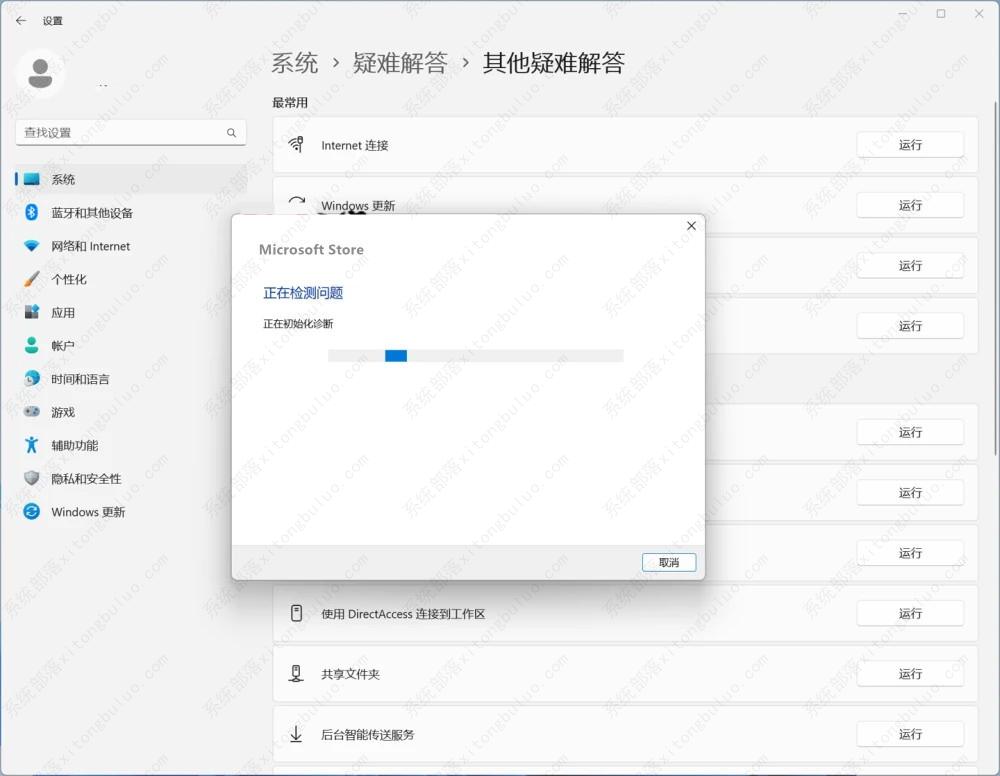Select 系统 in the left navigation
This screenshot has width=1000, height=776.
(x=63, y=180)
